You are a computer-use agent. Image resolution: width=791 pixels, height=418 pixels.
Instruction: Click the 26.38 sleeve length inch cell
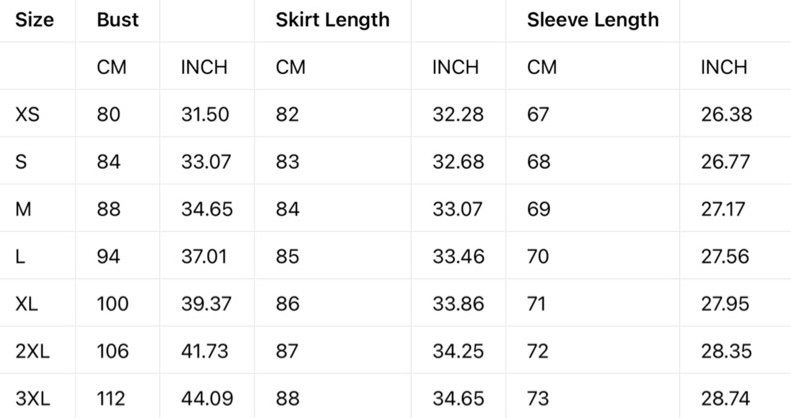(727, 115)
